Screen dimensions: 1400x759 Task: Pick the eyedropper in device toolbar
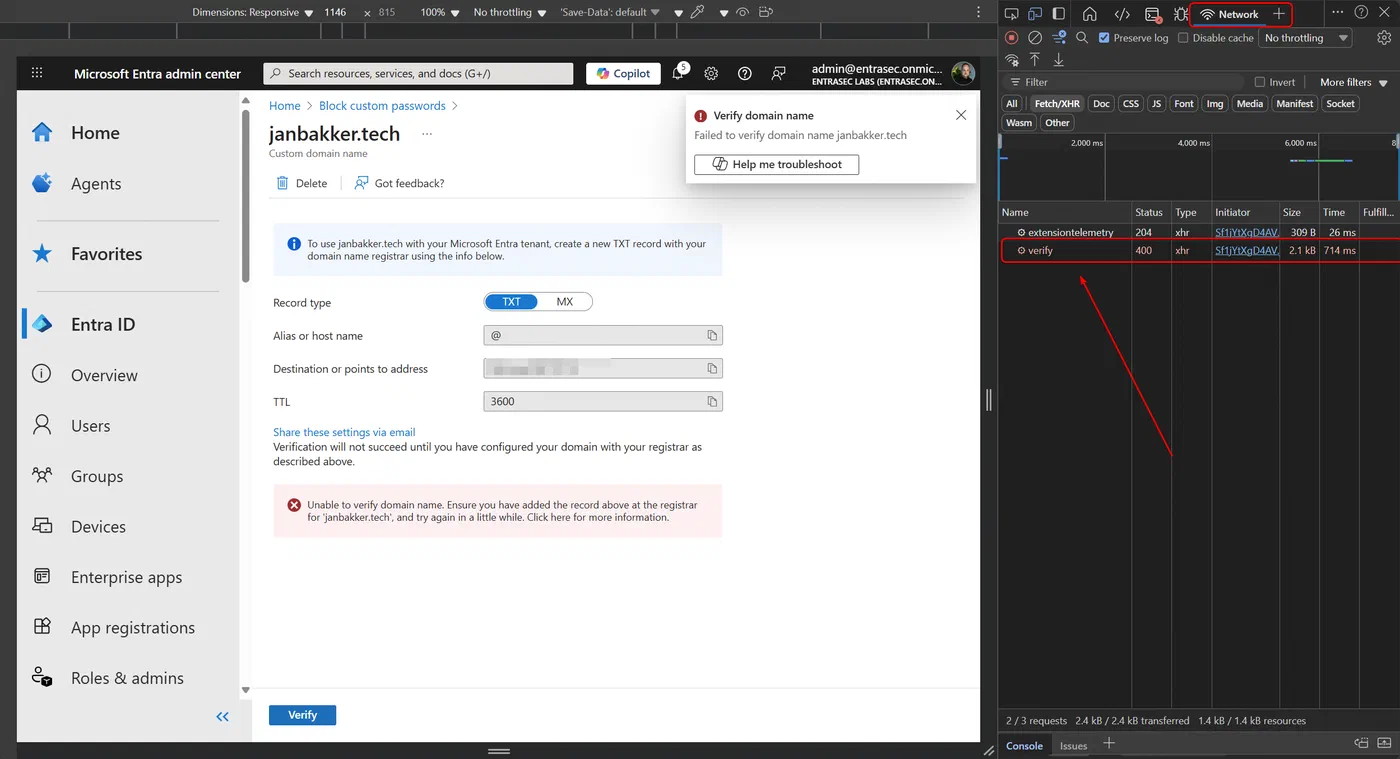tap(696, 12)
